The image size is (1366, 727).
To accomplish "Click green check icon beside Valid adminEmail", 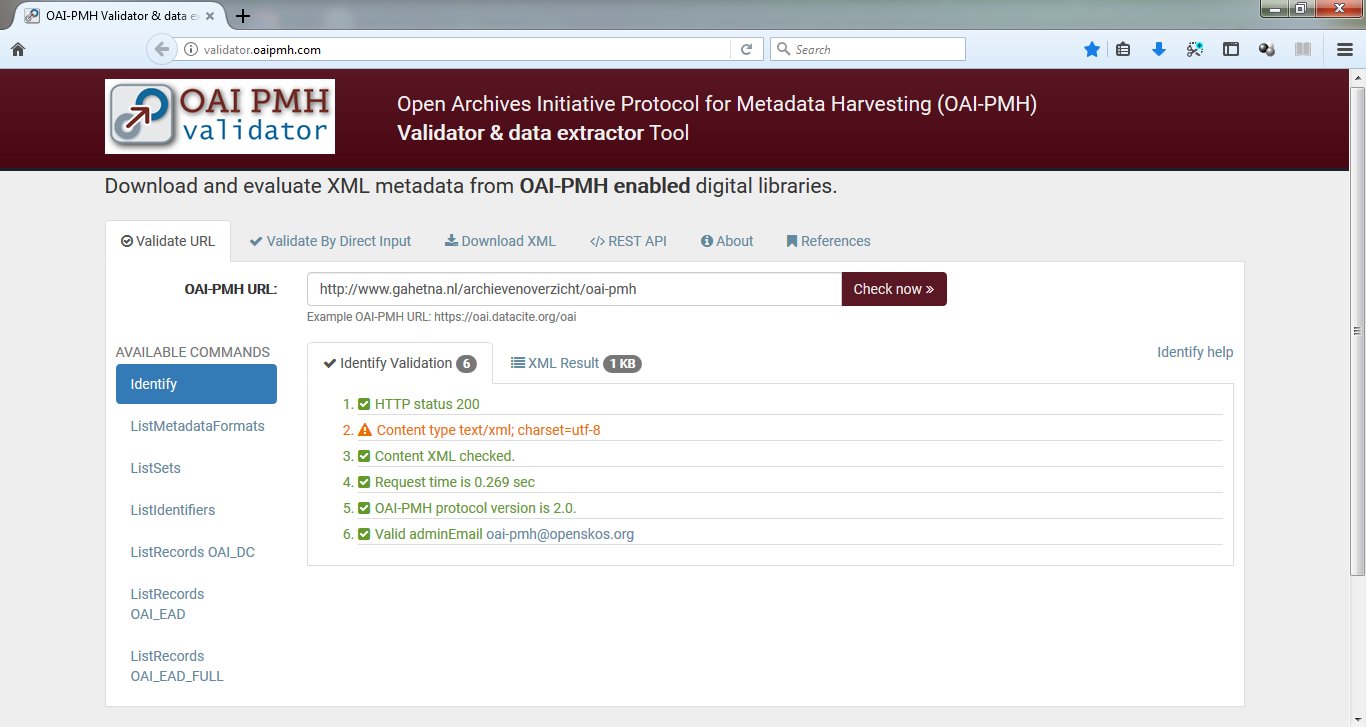I will (x=364, y=534).
